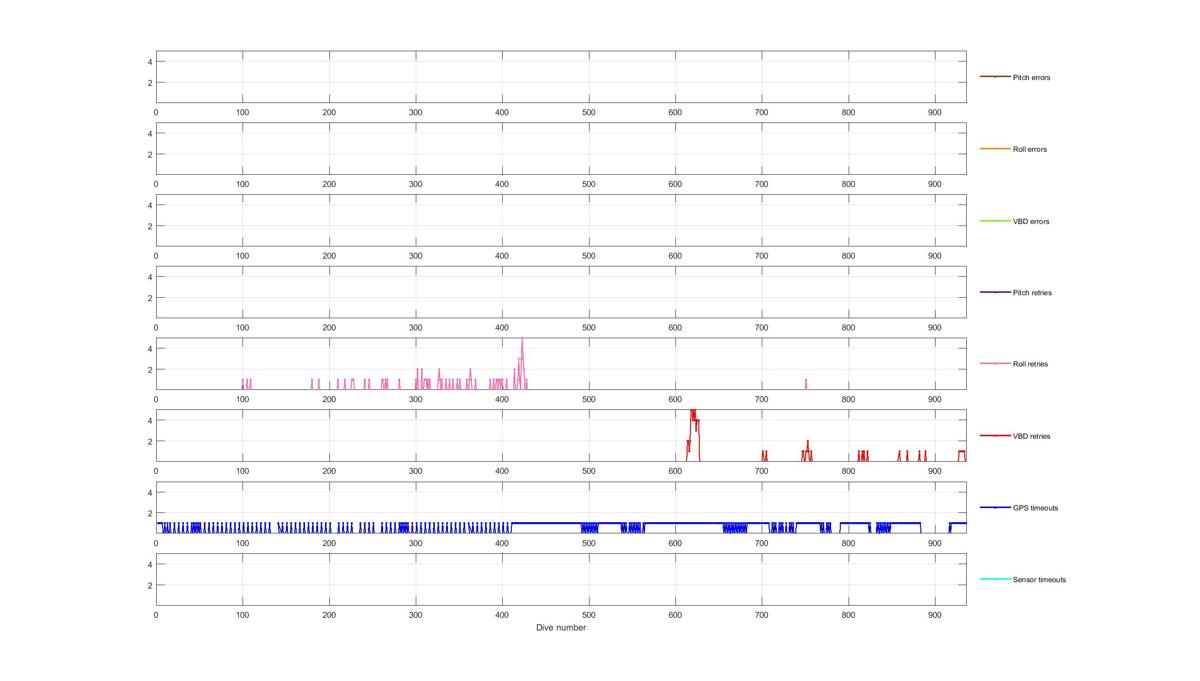The width and height of the screenshot is (1200, 681).
Task: Click the "4" y-axis tick of the Pitch errors plot
Action: tap(150, 62)
